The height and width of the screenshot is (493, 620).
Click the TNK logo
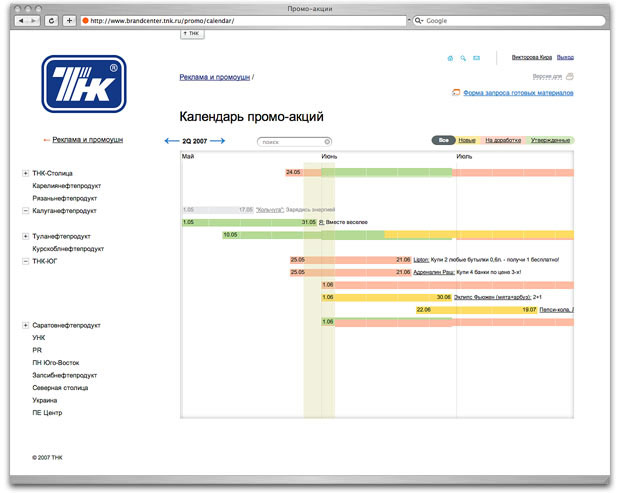[x=83, y=84]
